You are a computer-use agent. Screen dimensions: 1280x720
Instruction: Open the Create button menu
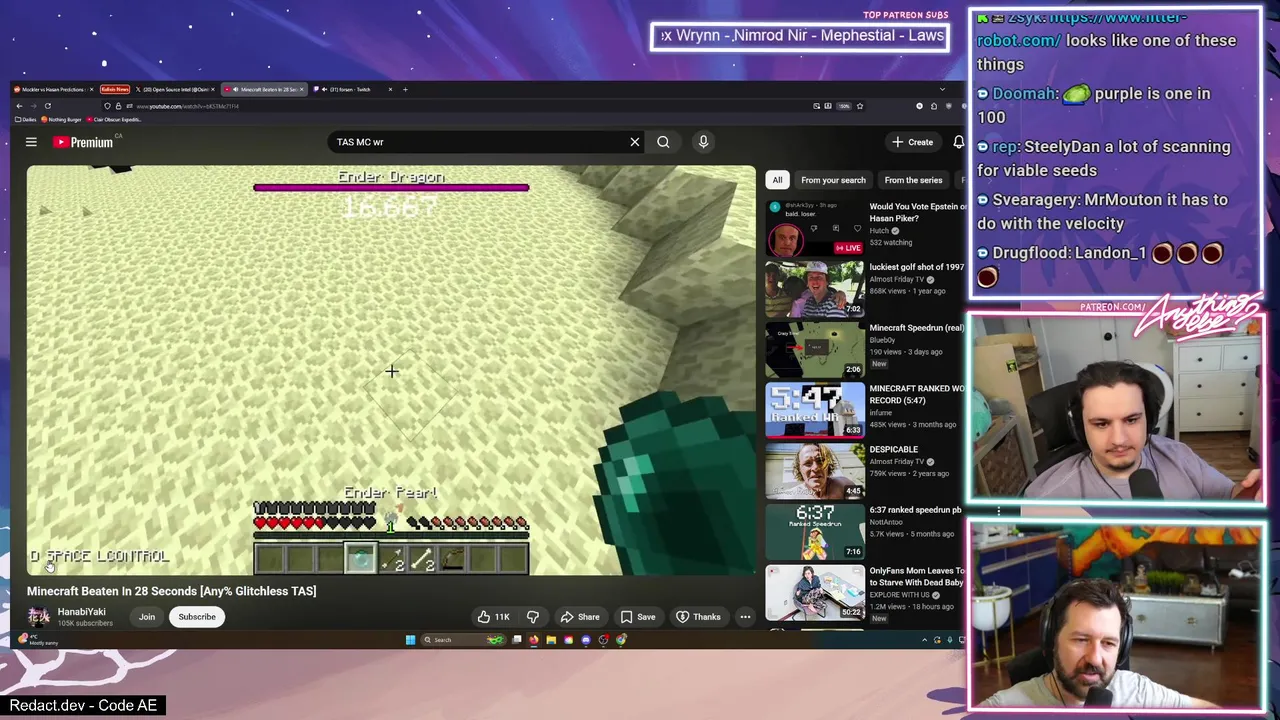tap(912, 142)
